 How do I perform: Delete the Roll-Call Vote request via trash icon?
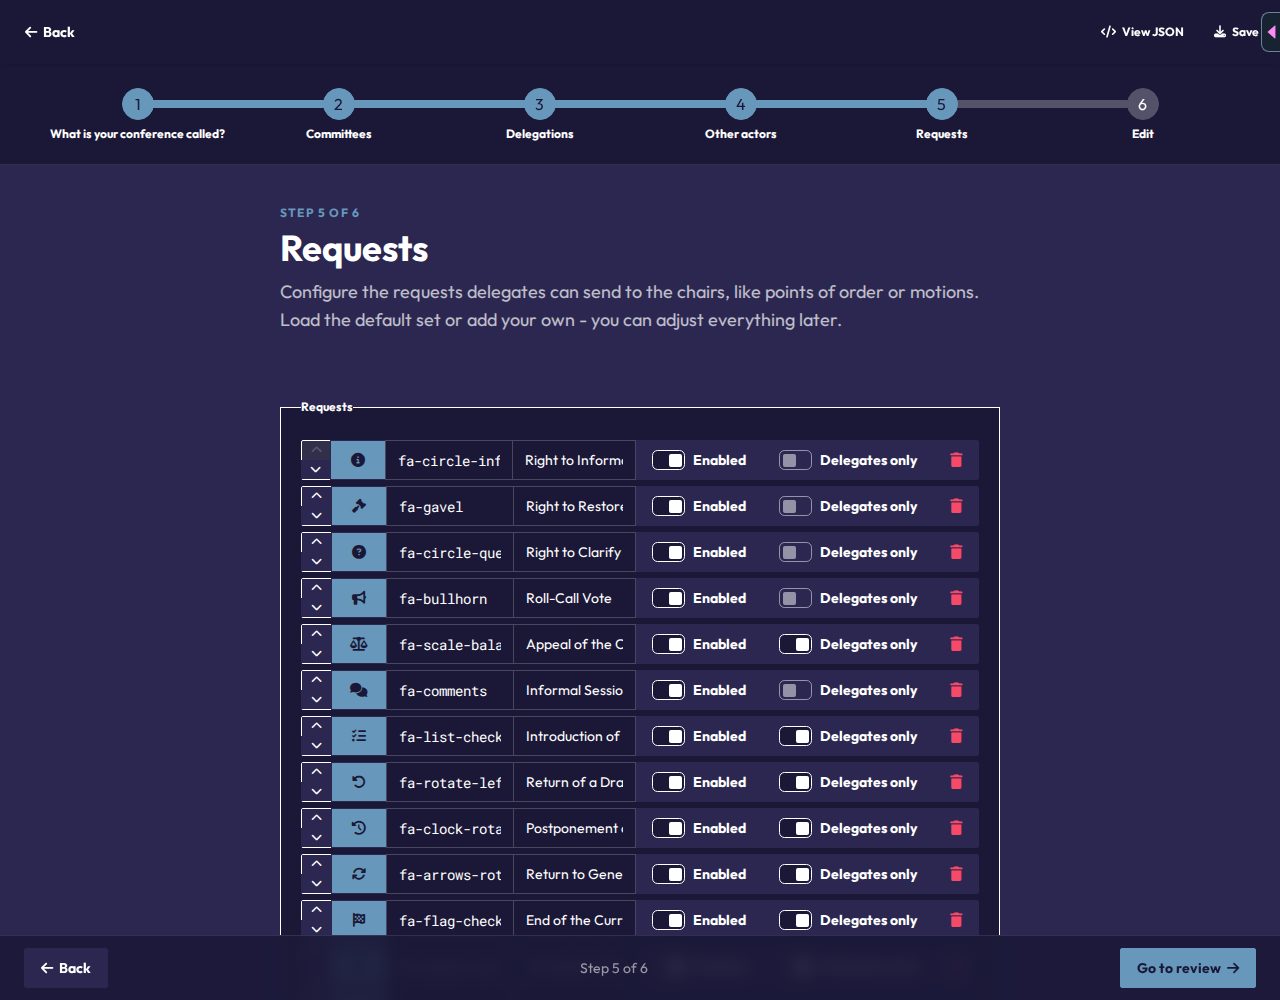pyautogui.click(x=956, y=598)
